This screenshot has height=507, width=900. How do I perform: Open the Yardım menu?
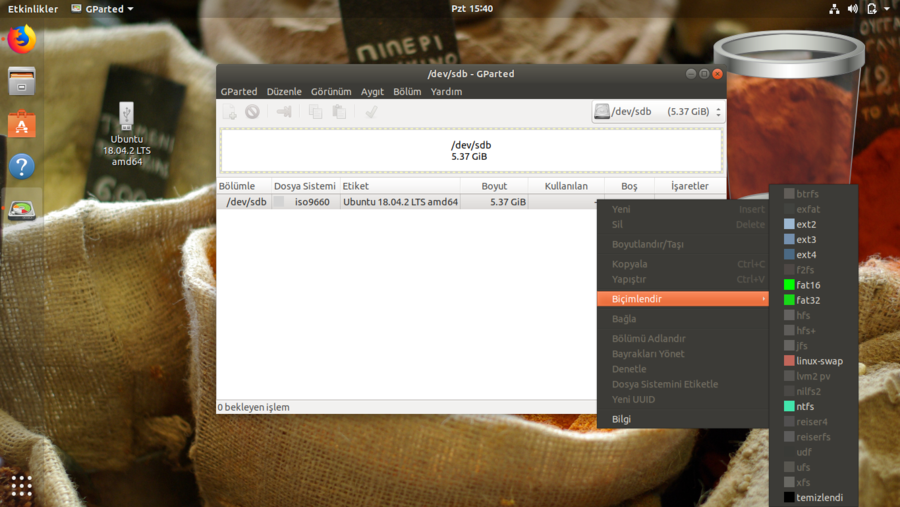(447, 92)
